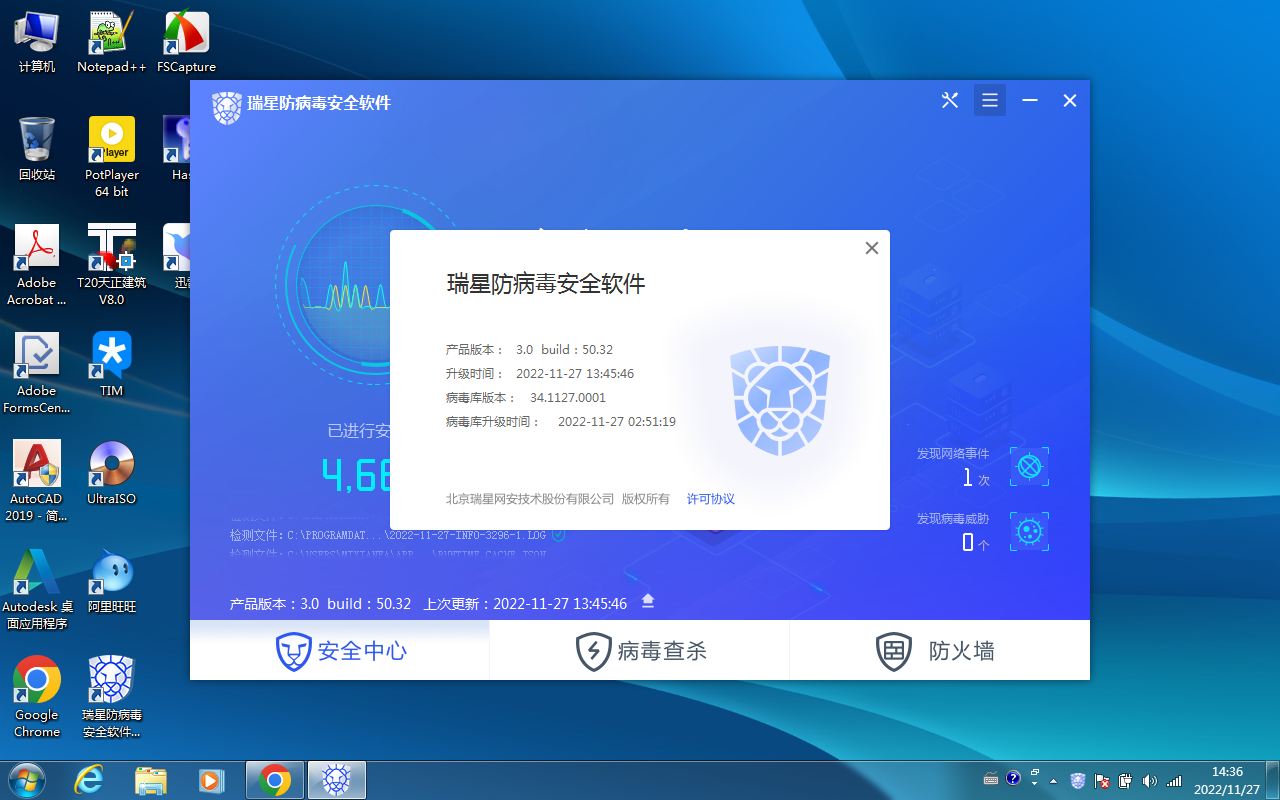Click the dialog heading 瑞星防病毒安全软件
Viewport: 1280px width, 800px height.
pos(546,284)
